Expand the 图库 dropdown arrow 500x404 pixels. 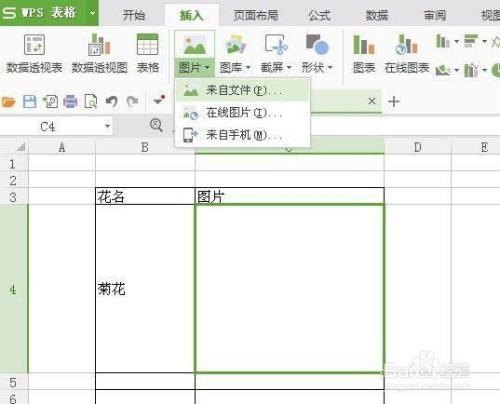(248, 68)
